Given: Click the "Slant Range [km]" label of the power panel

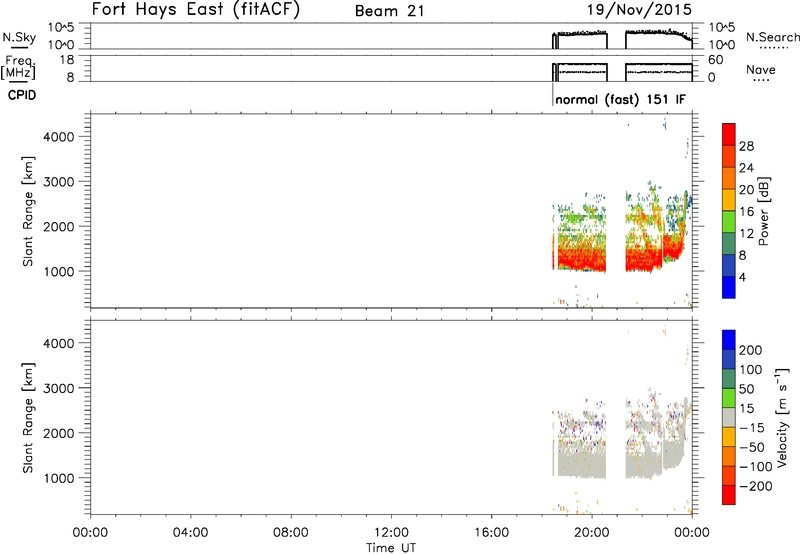Looking at the screenshot, I should pyautogui.click(x=28, y=211).
